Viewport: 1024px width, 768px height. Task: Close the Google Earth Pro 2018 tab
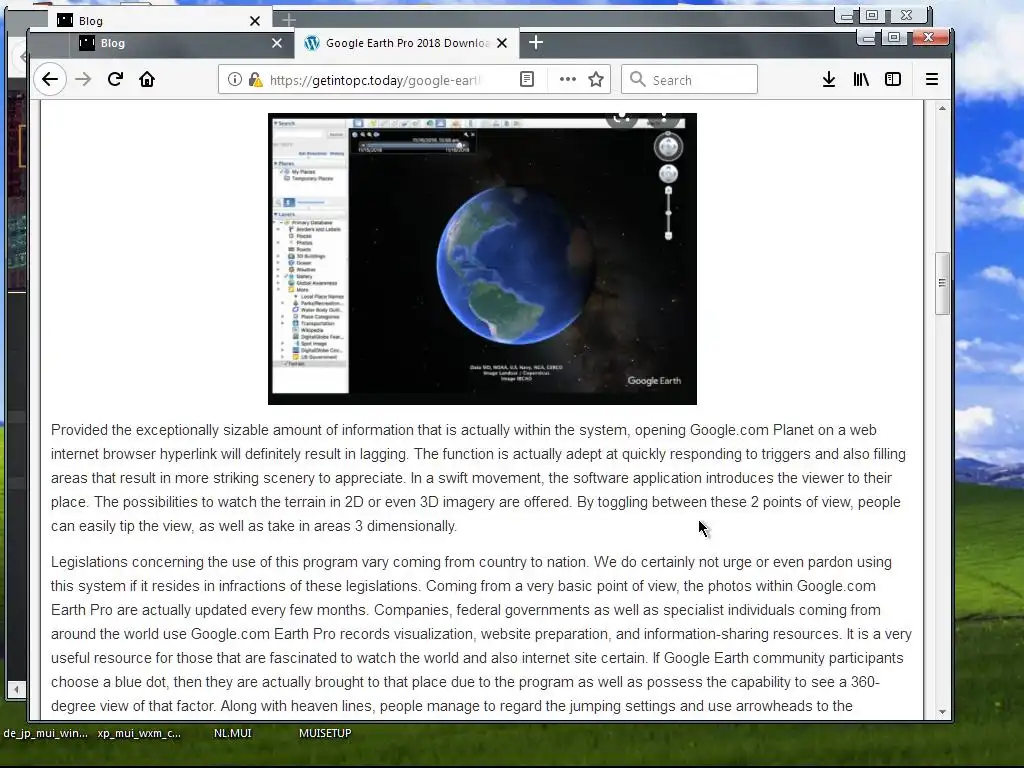tap(502, 43)
